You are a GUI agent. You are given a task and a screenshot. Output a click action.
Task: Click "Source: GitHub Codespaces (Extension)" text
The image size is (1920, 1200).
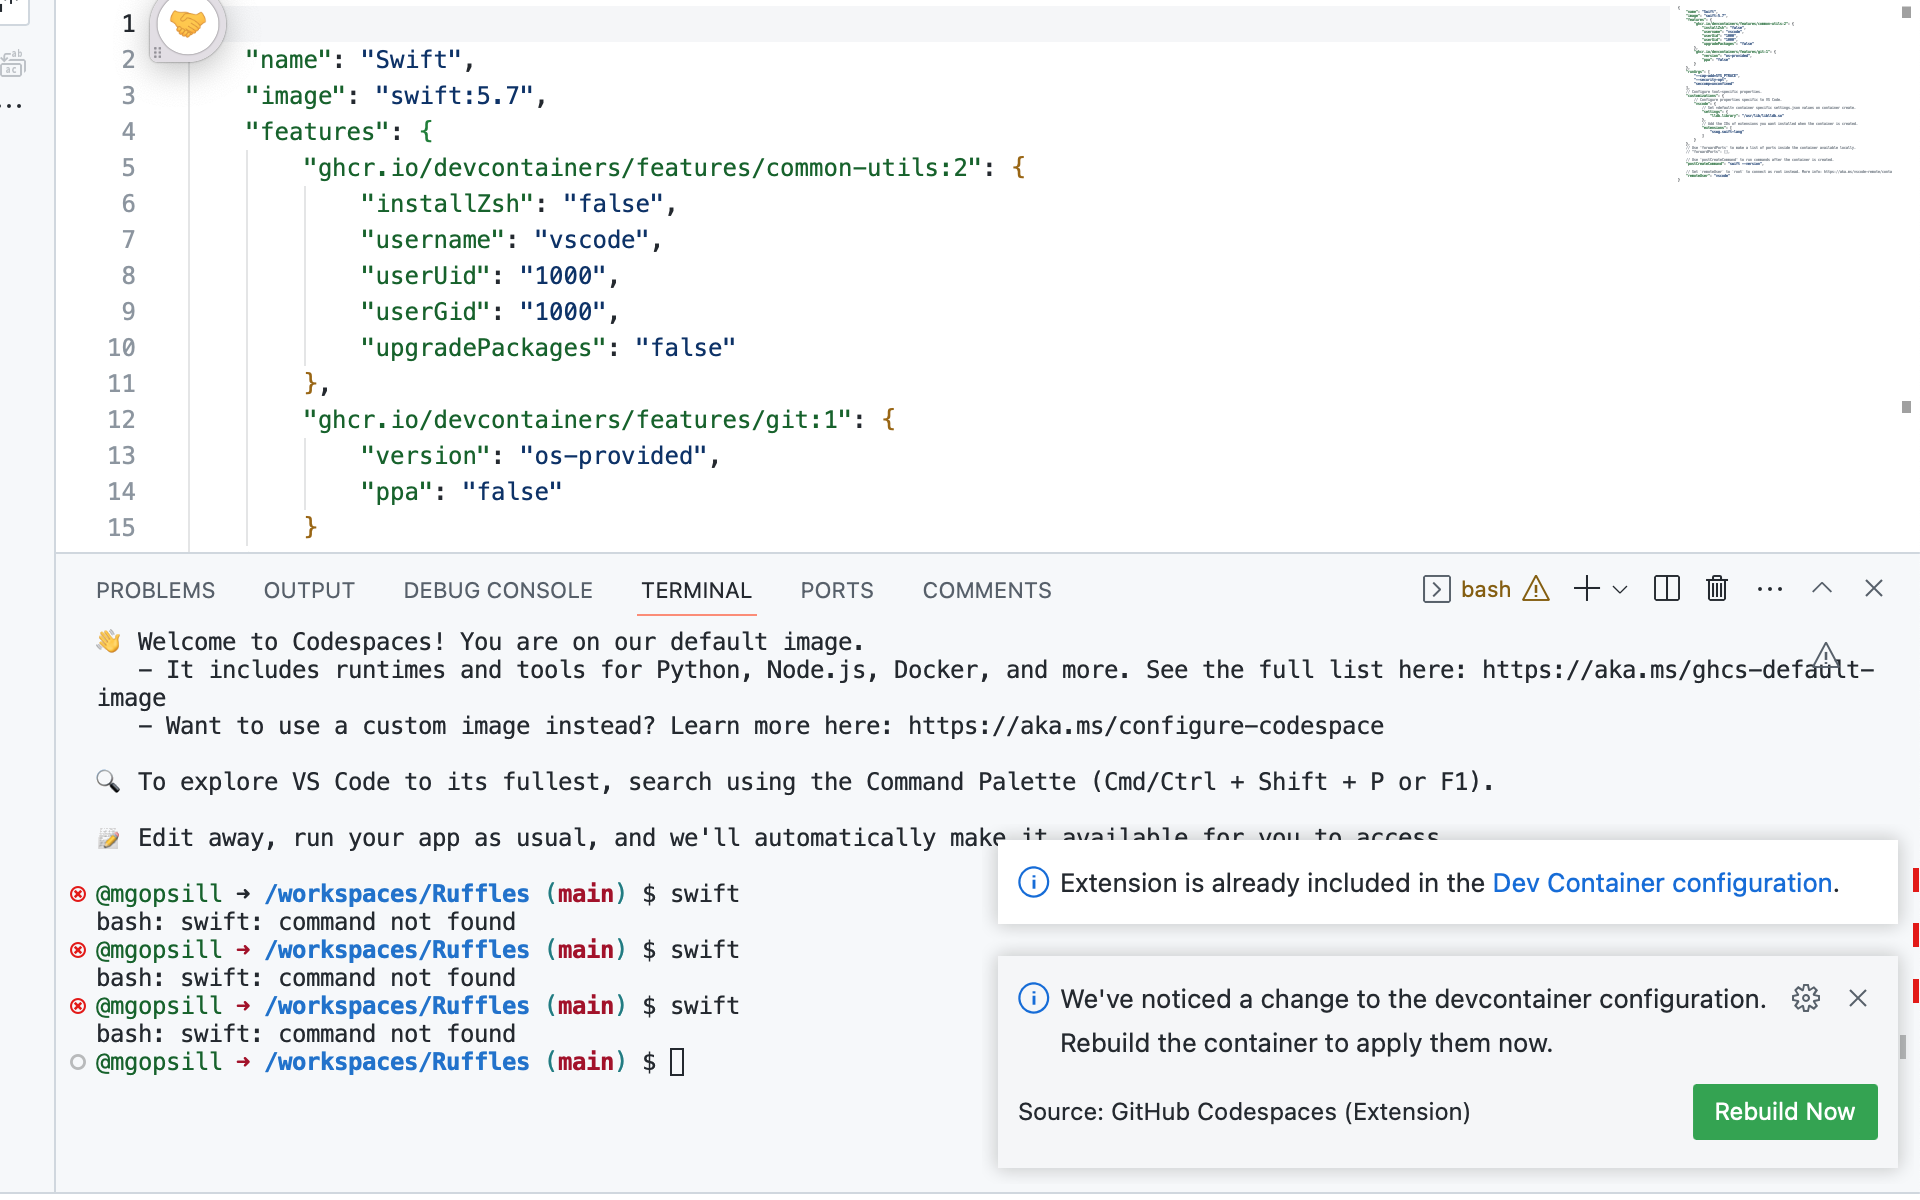[x=1244, y=1112]
